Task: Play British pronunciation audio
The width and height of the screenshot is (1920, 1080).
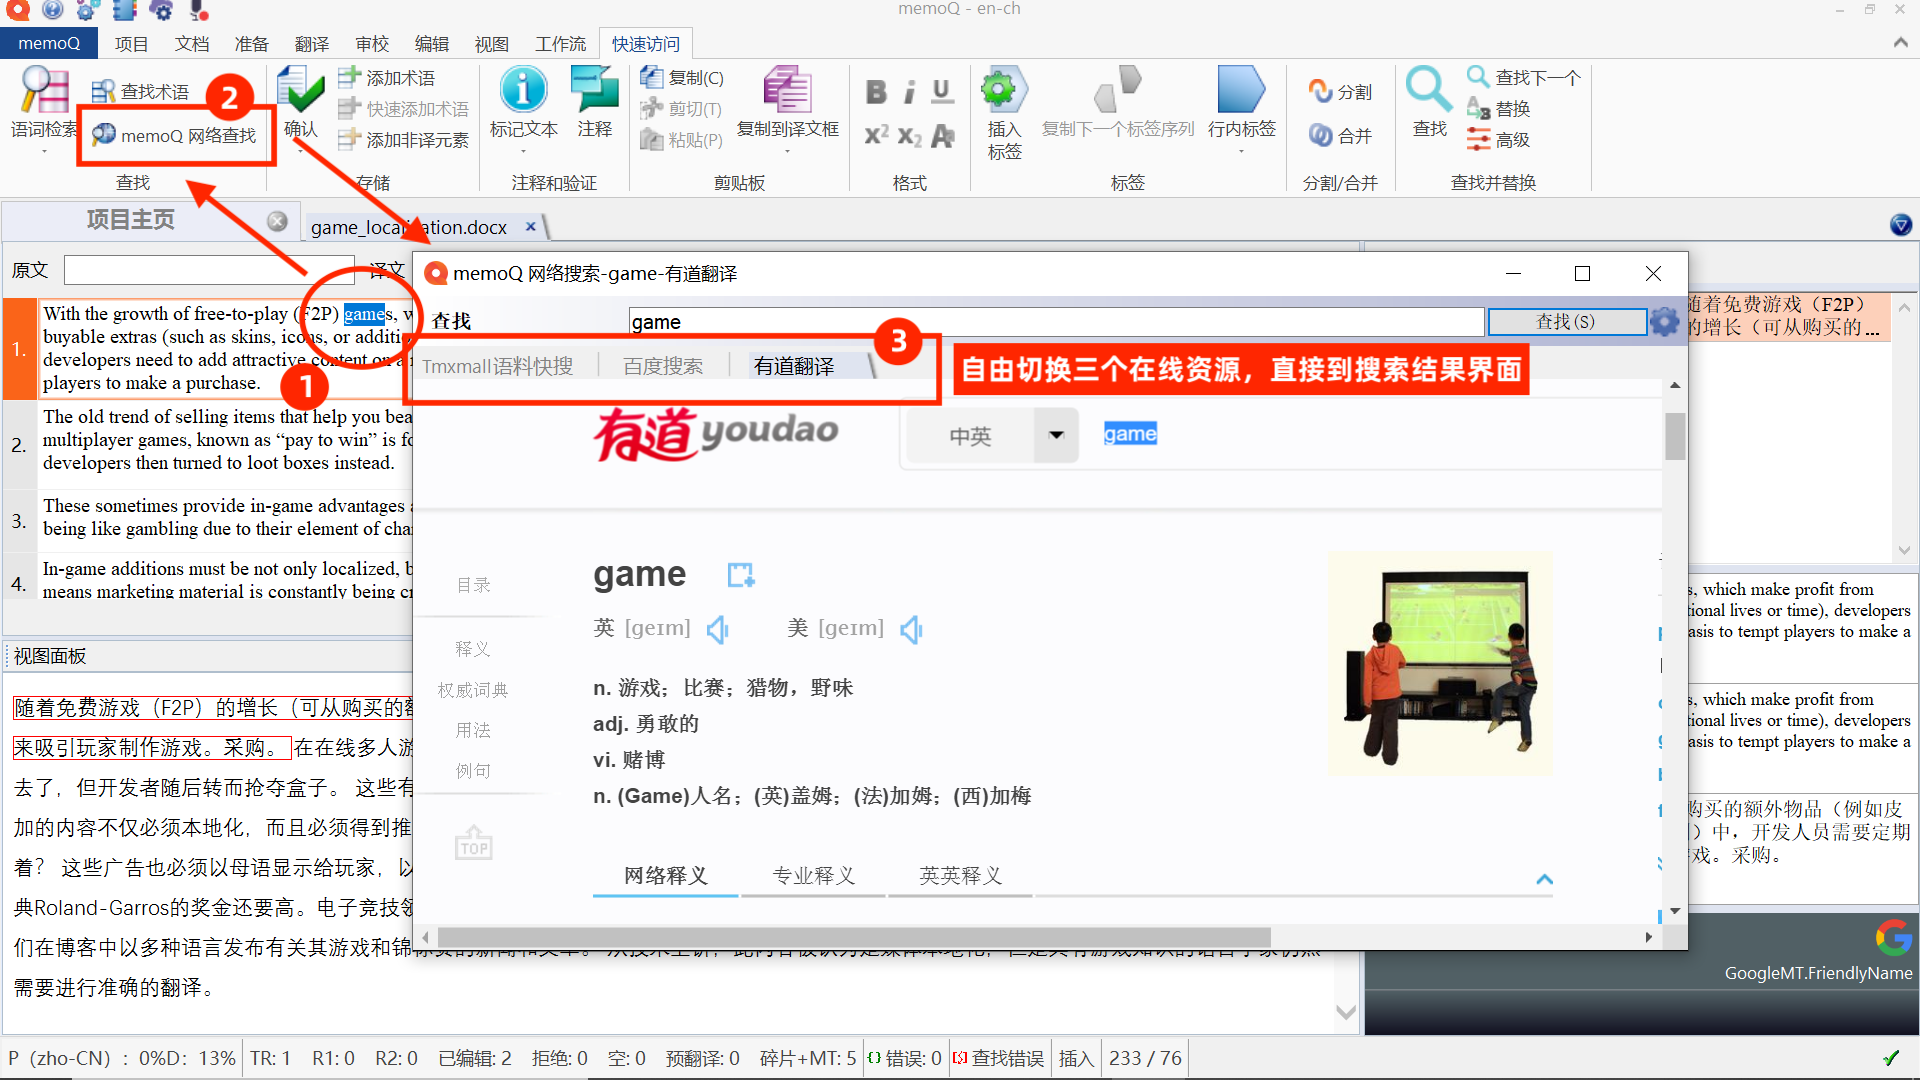Action: point(718,629)
